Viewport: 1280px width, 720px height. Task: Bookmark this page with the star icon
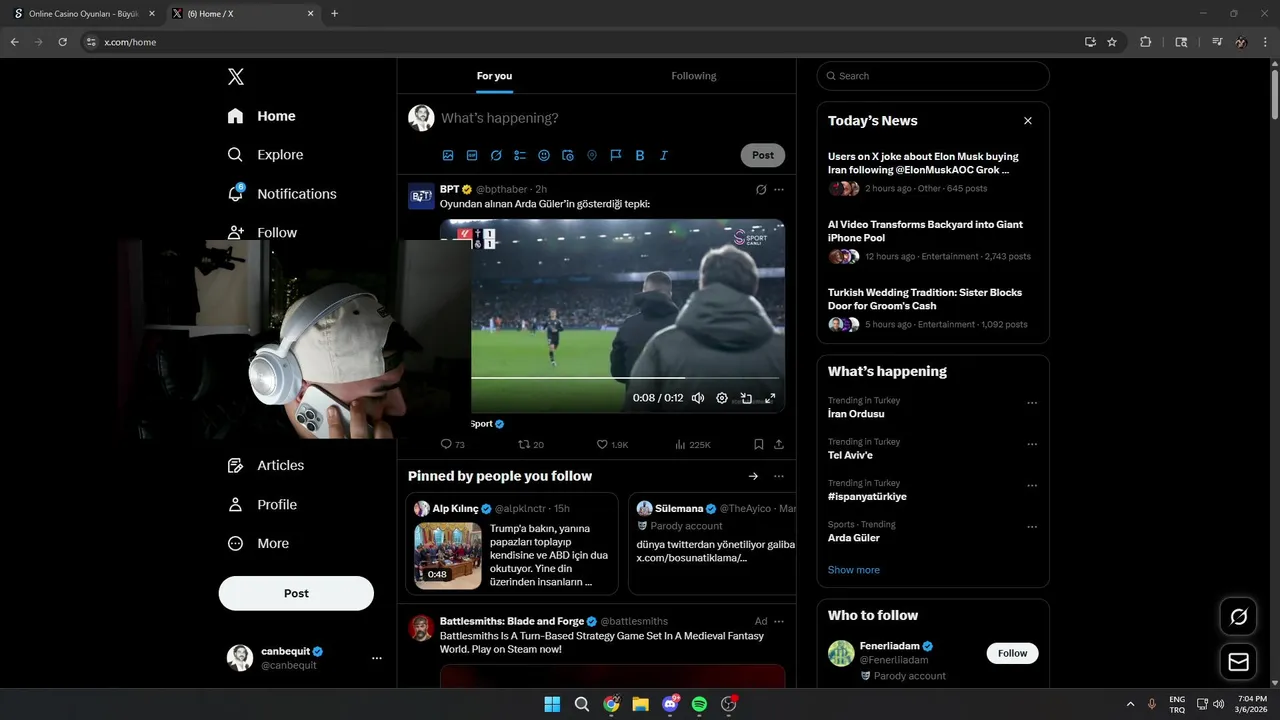click(x=1112, y=42)
